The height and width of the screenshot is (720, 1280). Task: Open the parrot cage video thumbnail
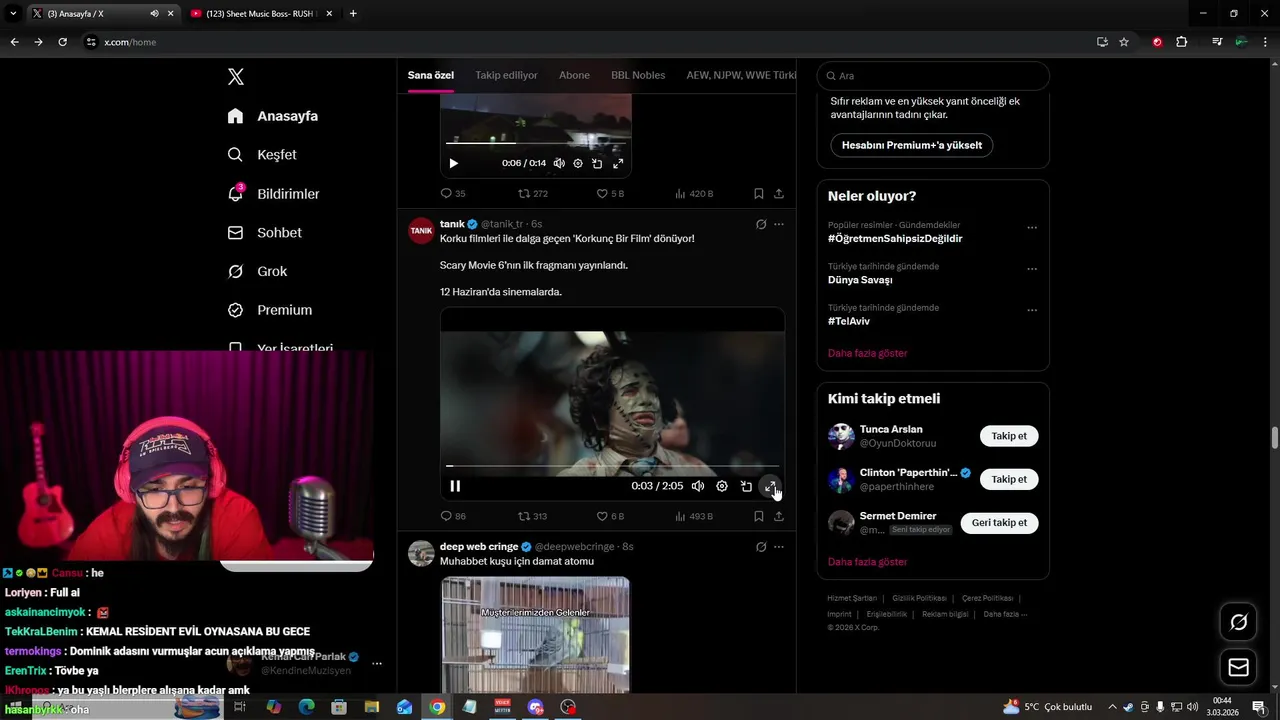pos(536,635)
